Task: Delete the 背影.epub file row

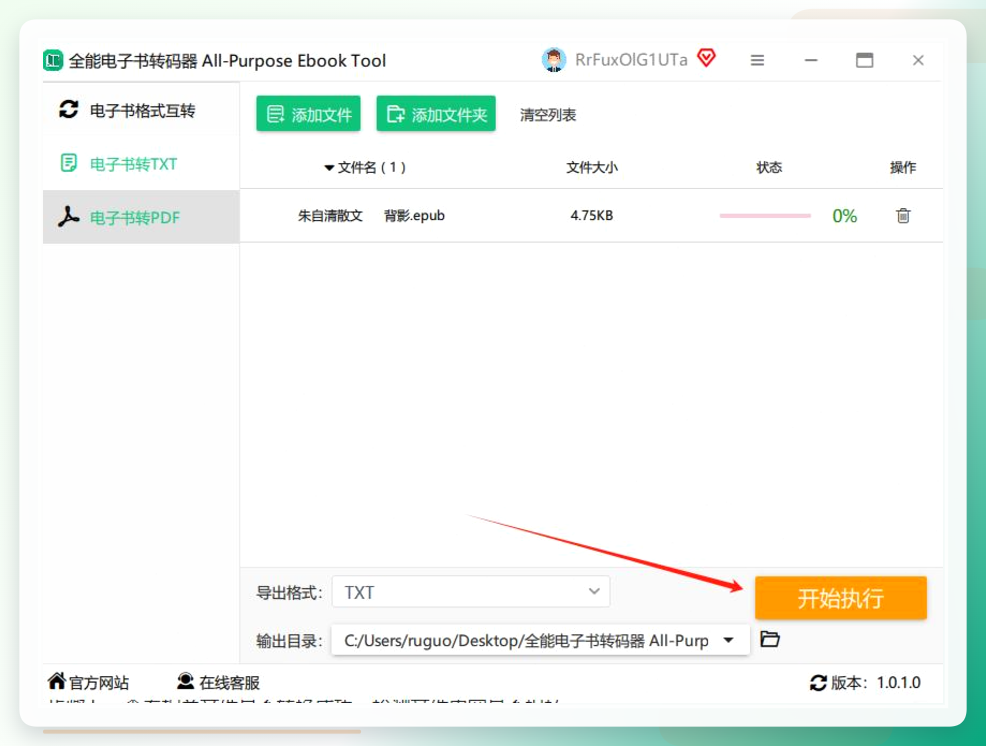Action: (903, 216)
